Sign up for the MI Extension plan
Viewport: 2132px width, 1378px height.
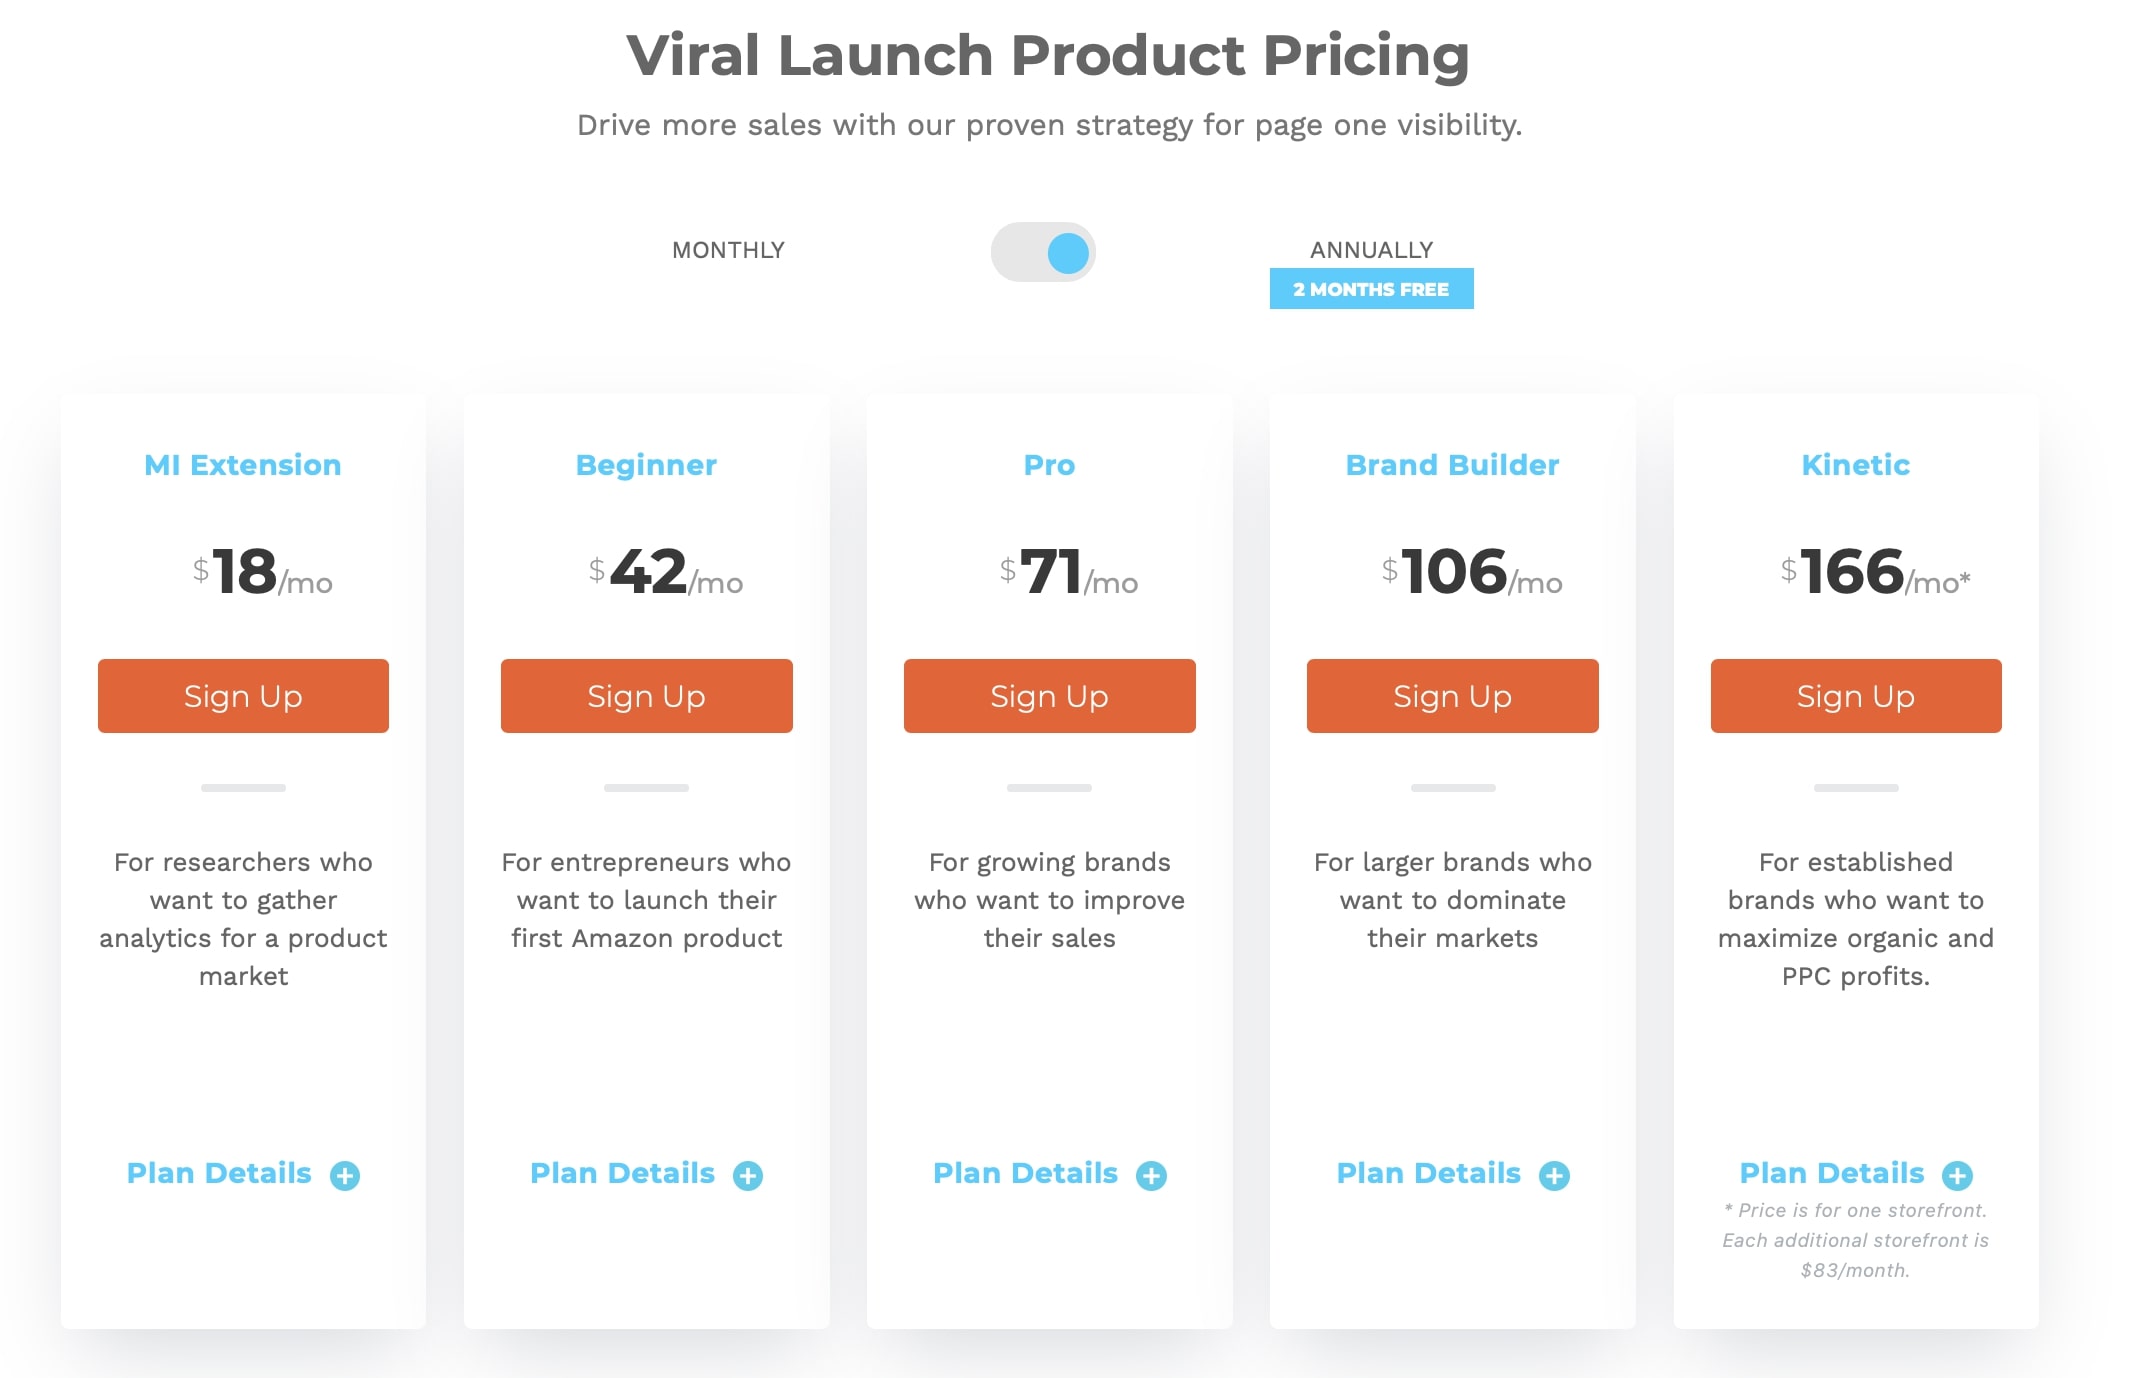(x=243, y=696)
